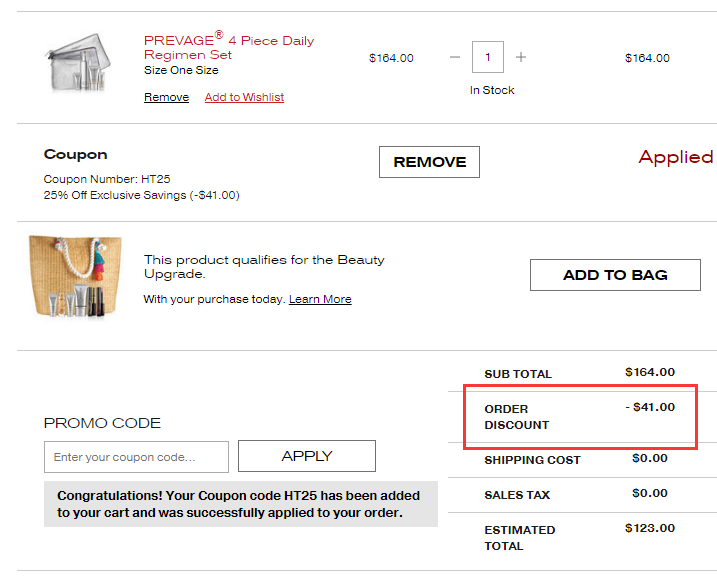The image size is (717, 578).
Task: Click the promo code input field
Action: click(x=136, y=457)
